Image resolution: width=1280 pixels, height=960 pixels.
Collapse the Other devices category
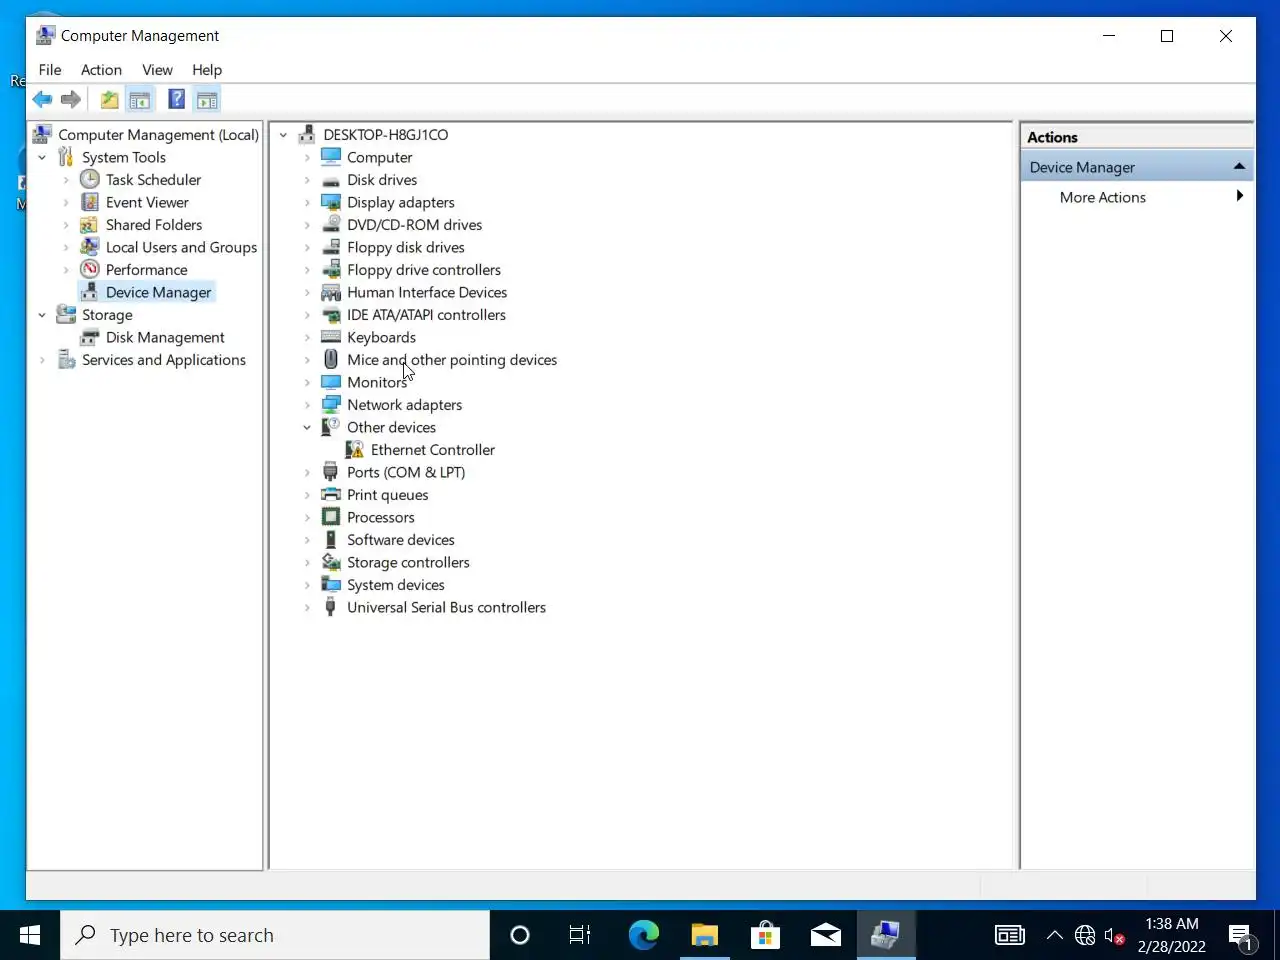coord(307,427)
